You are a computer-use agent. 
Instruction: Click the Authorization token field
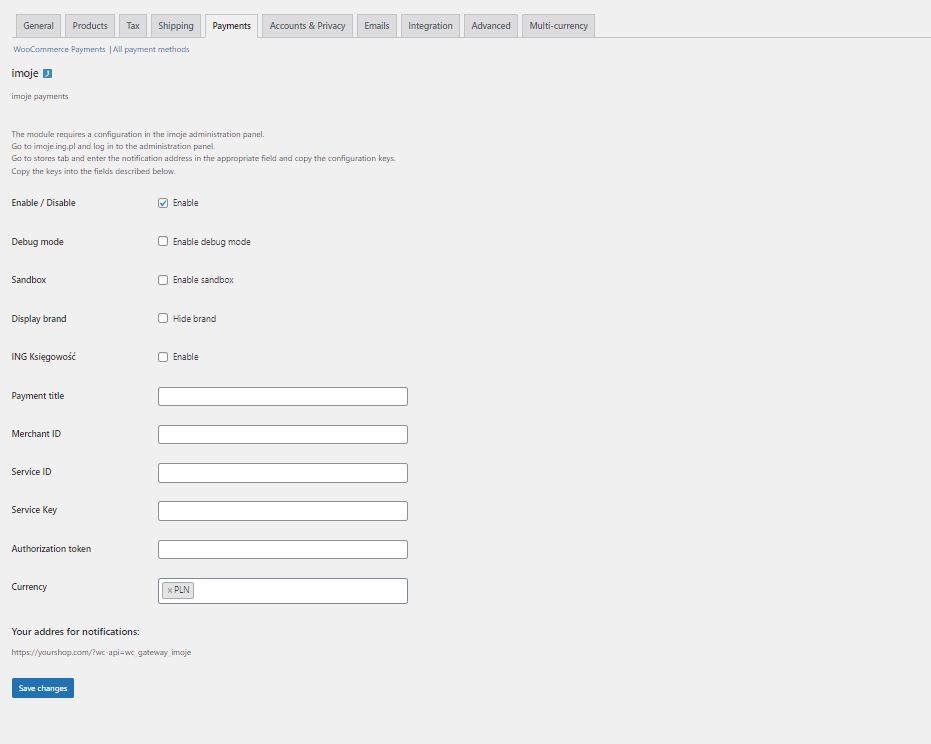(283, 549)
